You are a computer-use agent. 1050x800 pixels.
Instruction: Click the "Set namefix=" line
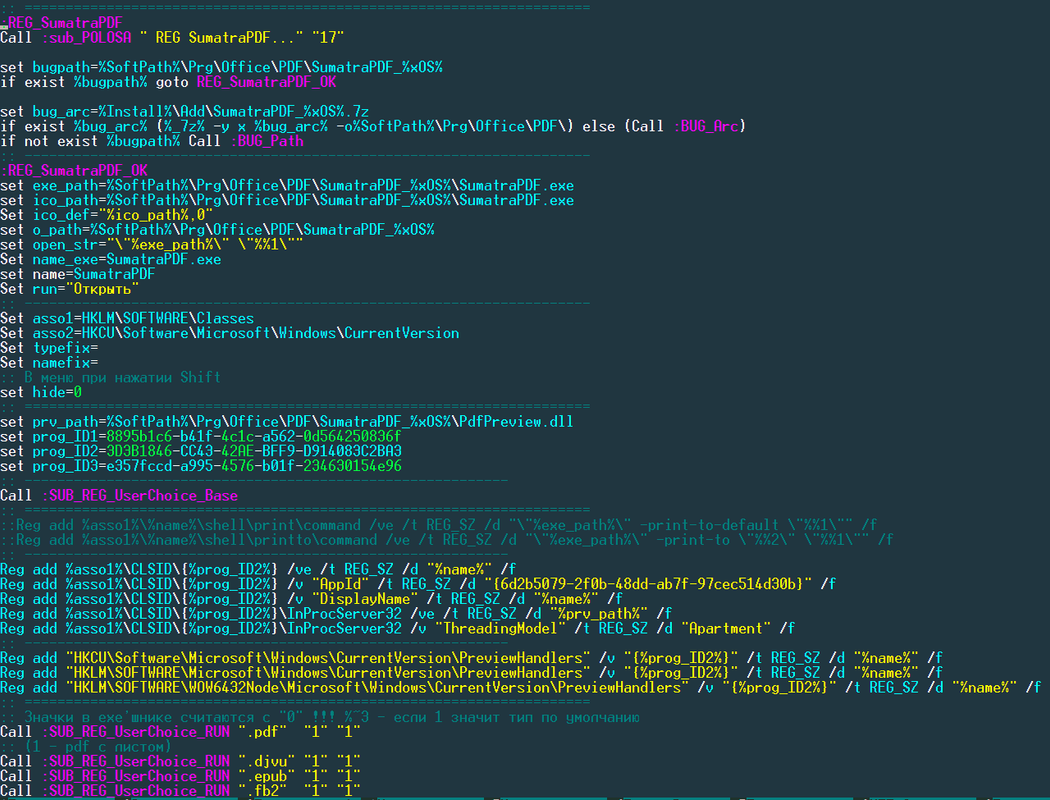click(x=50, y=362)
